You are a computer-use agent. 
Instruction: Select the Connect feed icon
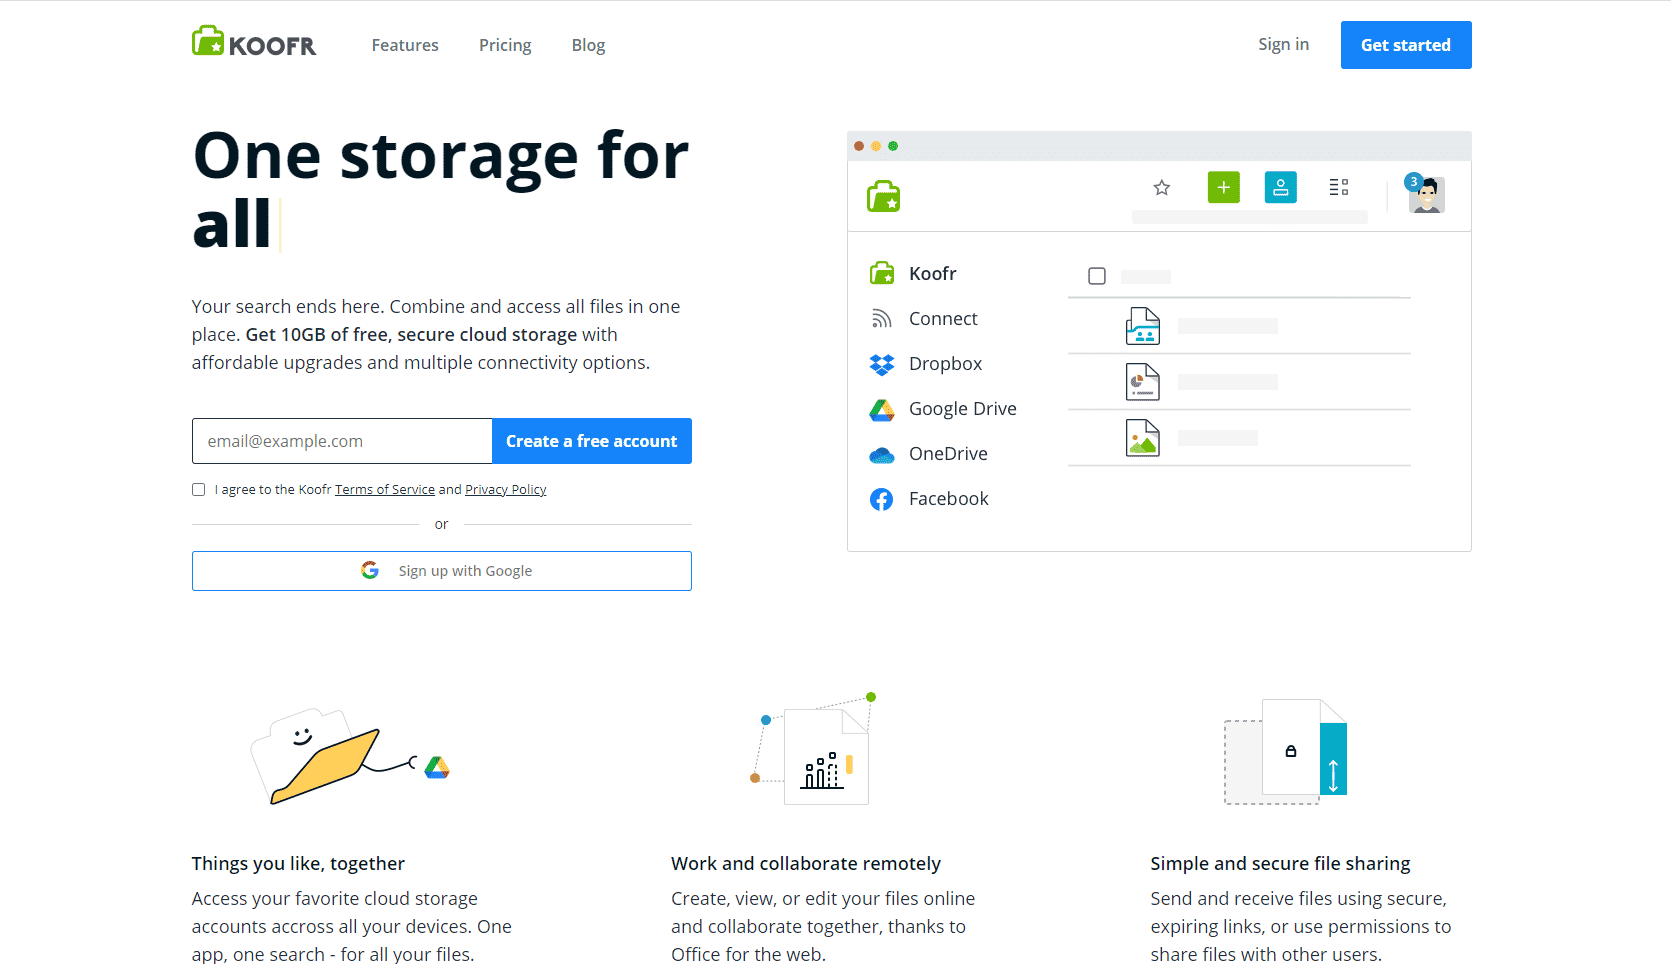point(881,318)
